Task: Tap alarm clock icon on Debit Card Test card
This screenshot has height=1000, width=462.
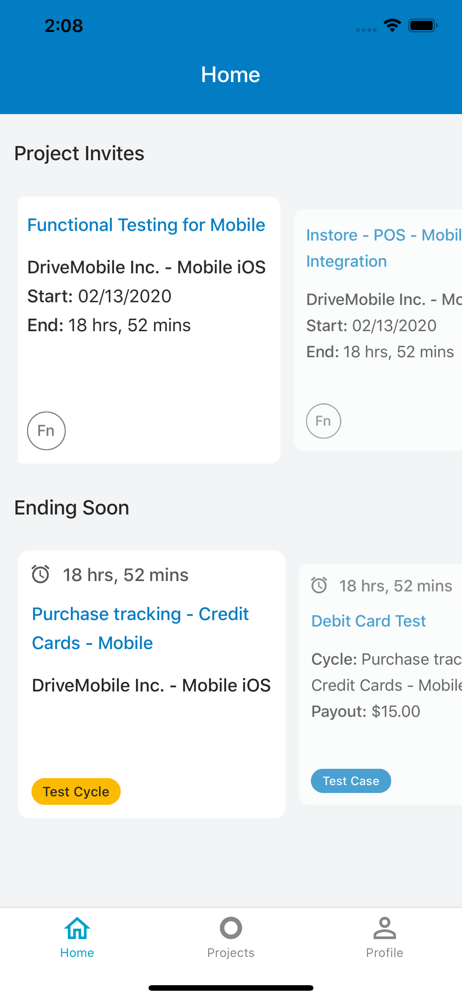Action: (319, 585)
